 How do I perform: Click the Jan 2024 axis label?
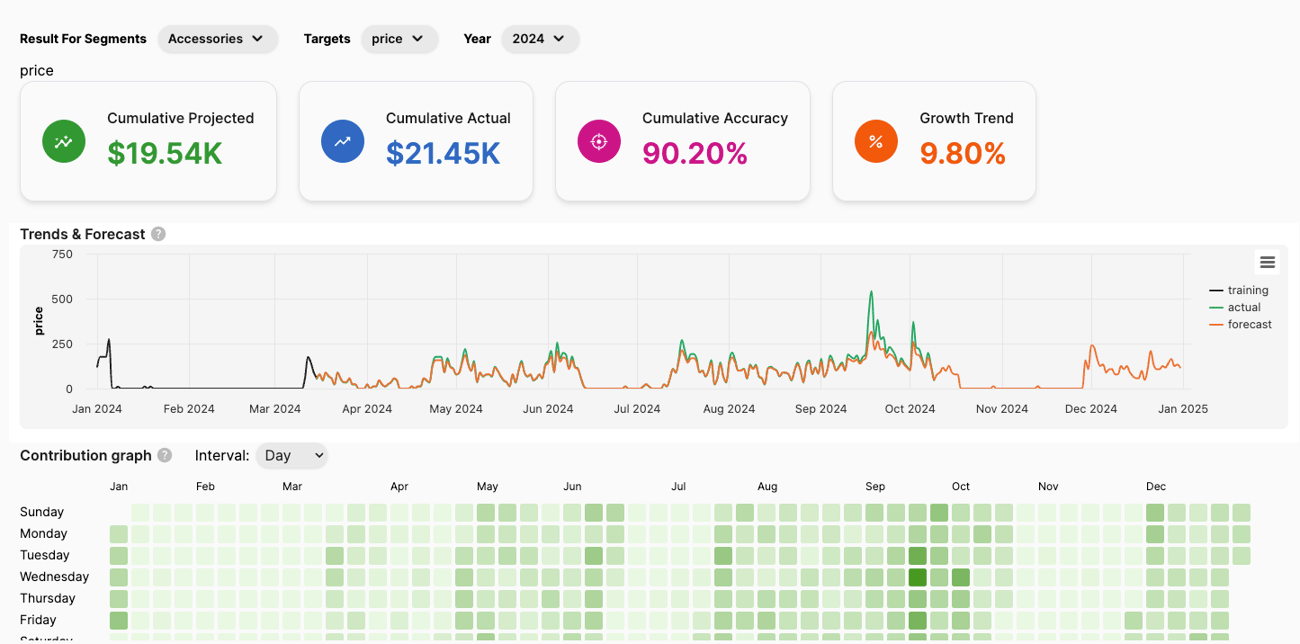click(97, 409)
